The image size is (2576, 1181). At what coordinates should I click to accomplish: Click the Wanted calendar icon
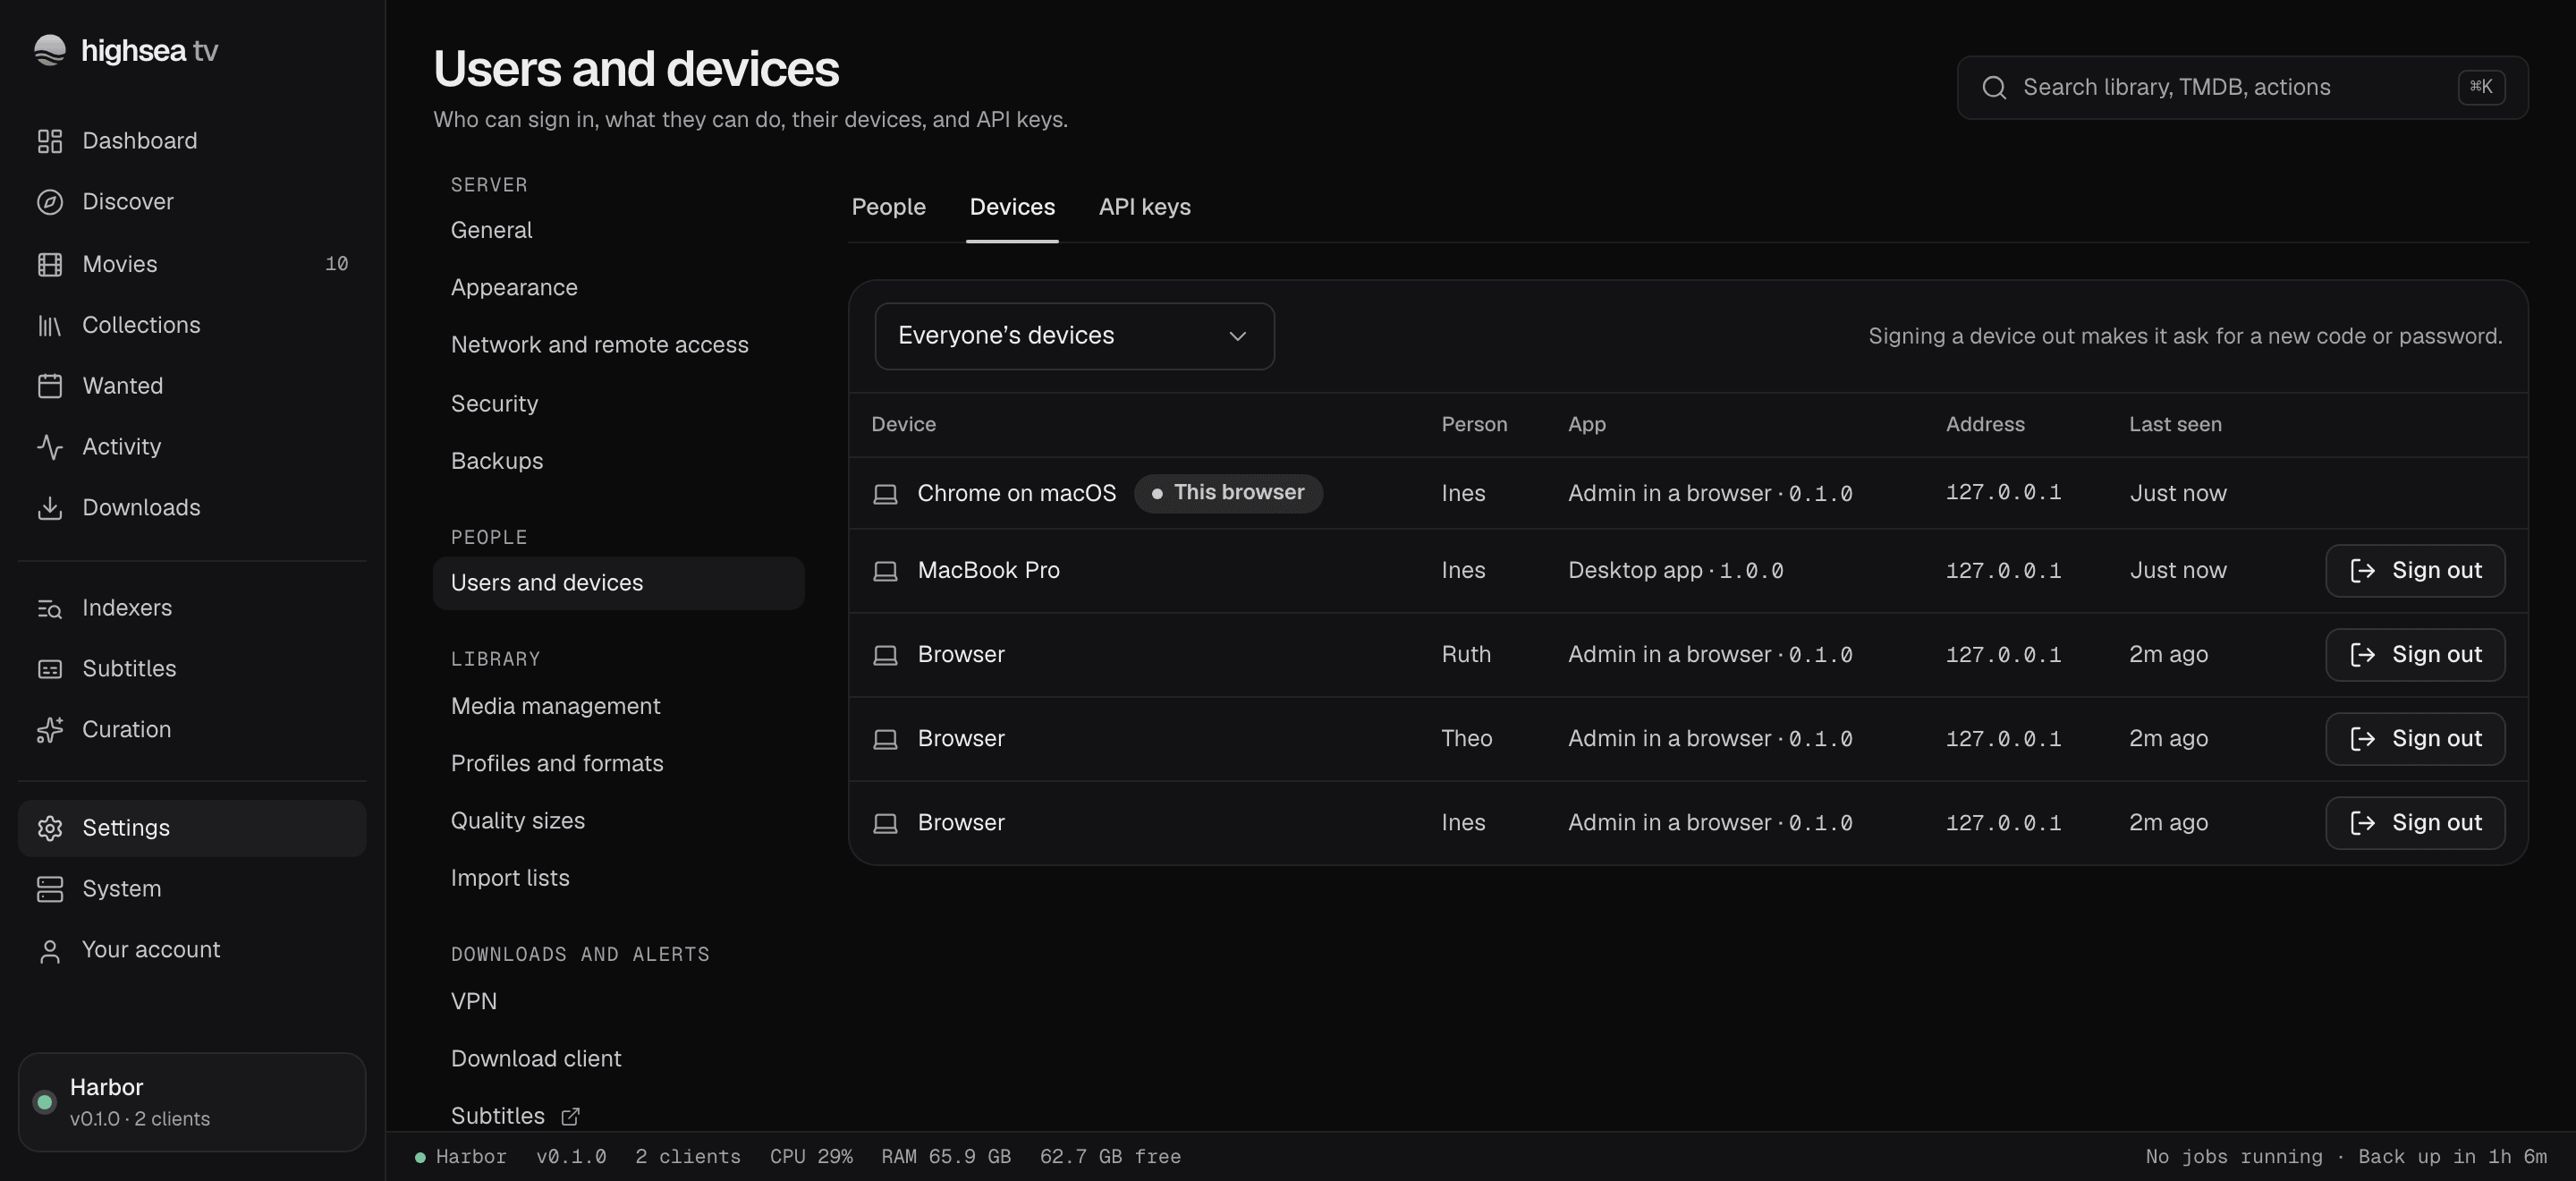(50, 386)
